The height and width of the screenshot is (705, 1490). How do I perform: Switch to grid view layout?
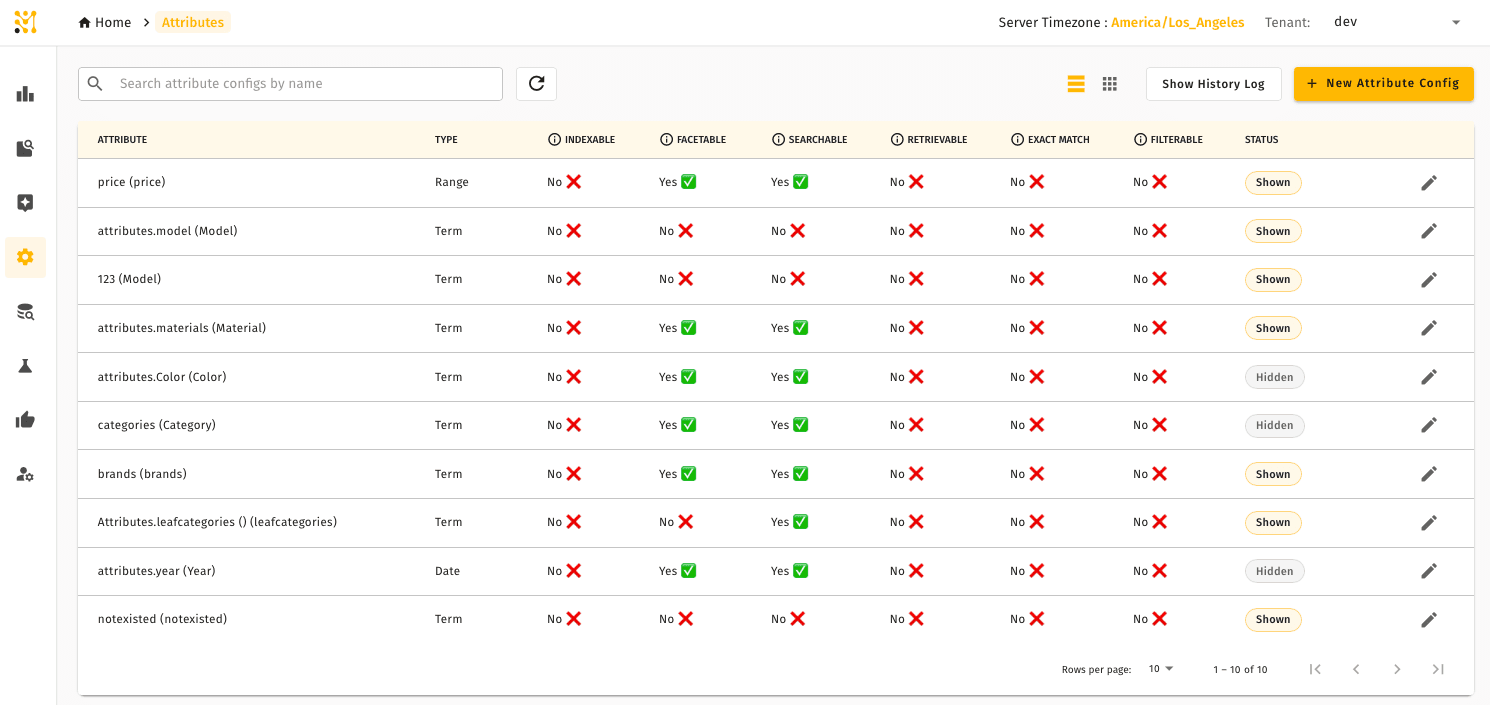click(x=1109, y=84)
